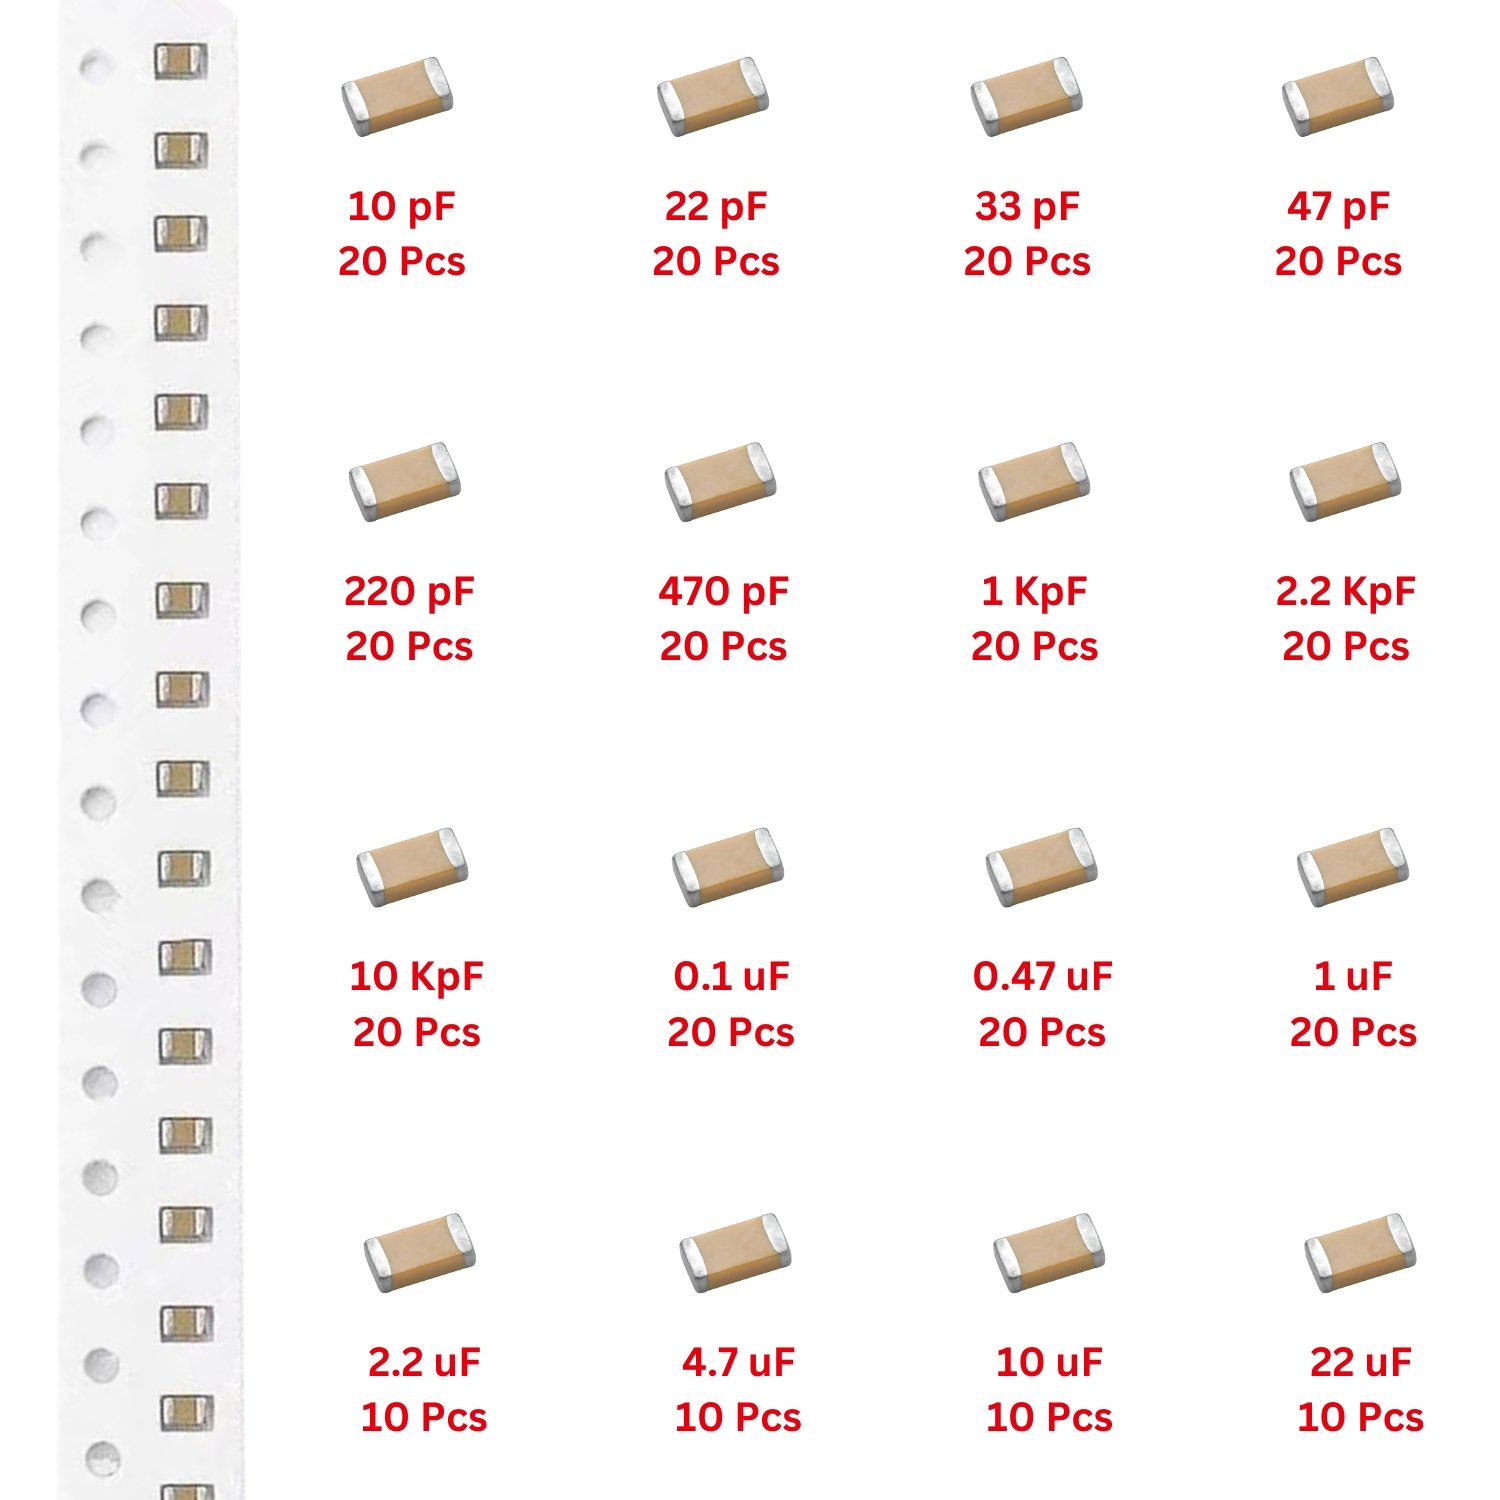Viewport: 1500px width, 1500px height.
Task: Select the 22 pF capacitor picture
Action: (x=712, y=96)
